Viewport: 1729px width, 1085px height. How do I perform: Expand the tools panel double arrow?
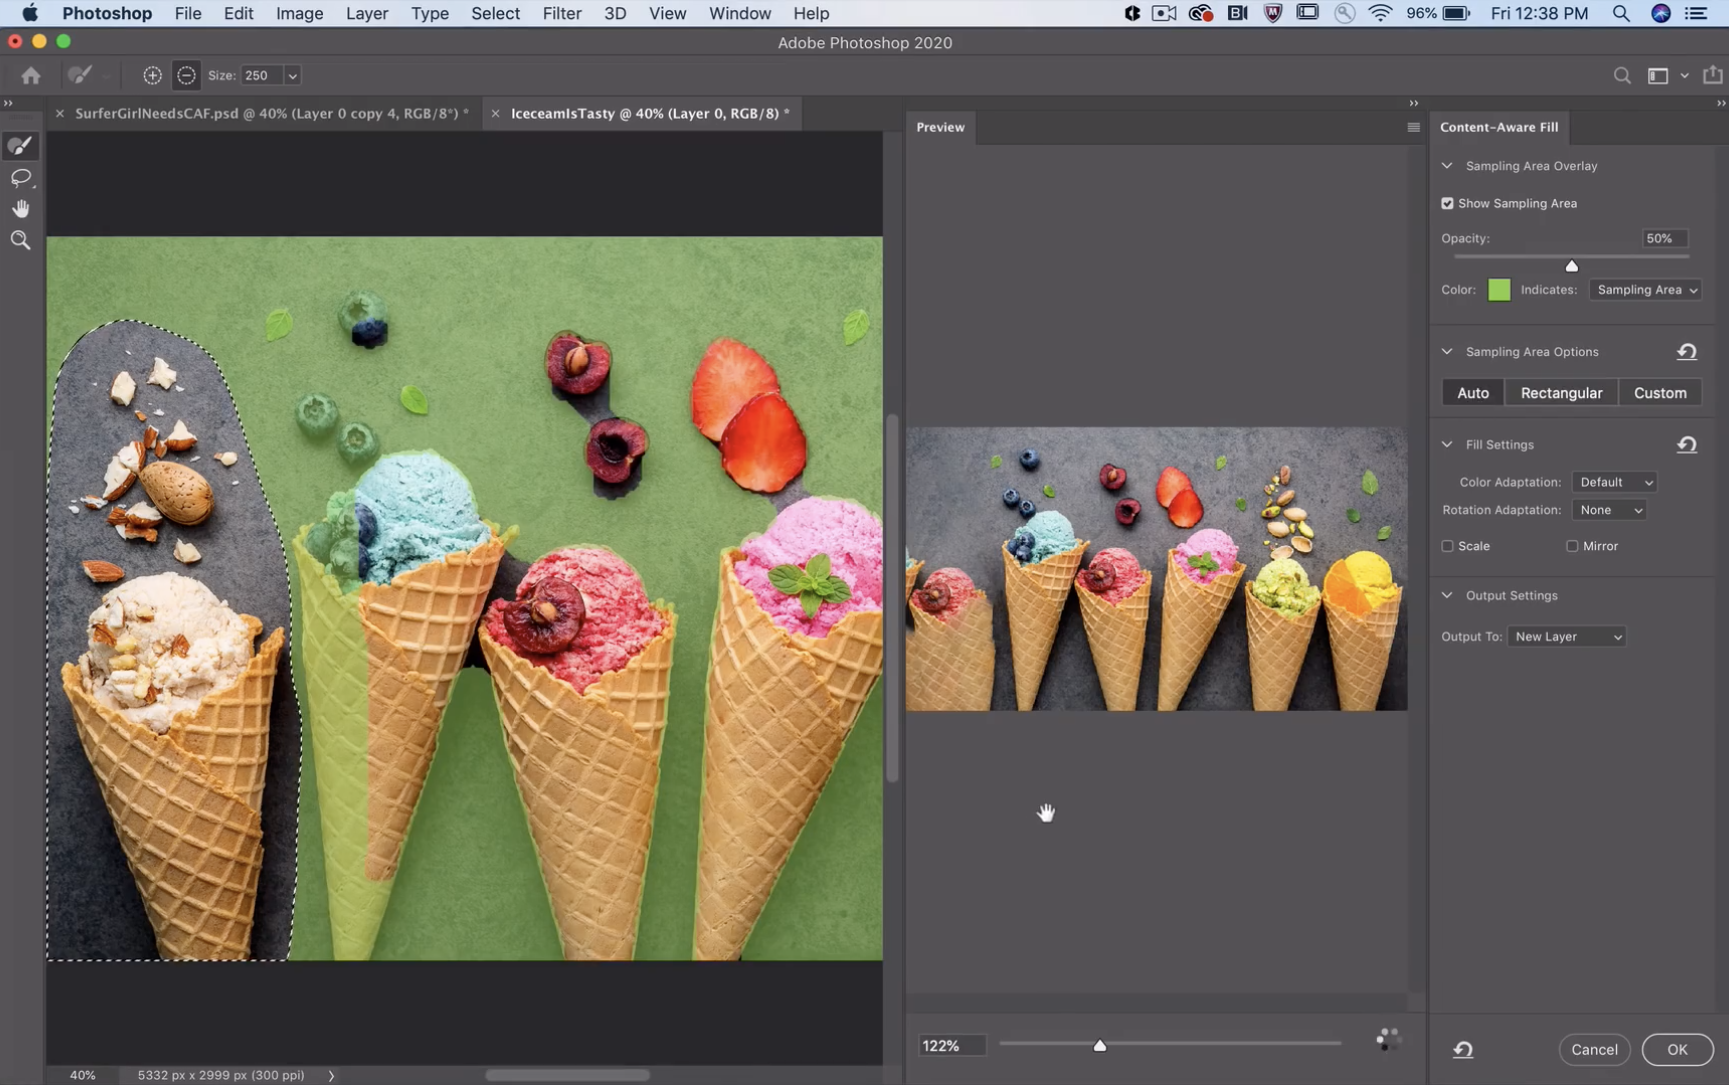point(8,103)
